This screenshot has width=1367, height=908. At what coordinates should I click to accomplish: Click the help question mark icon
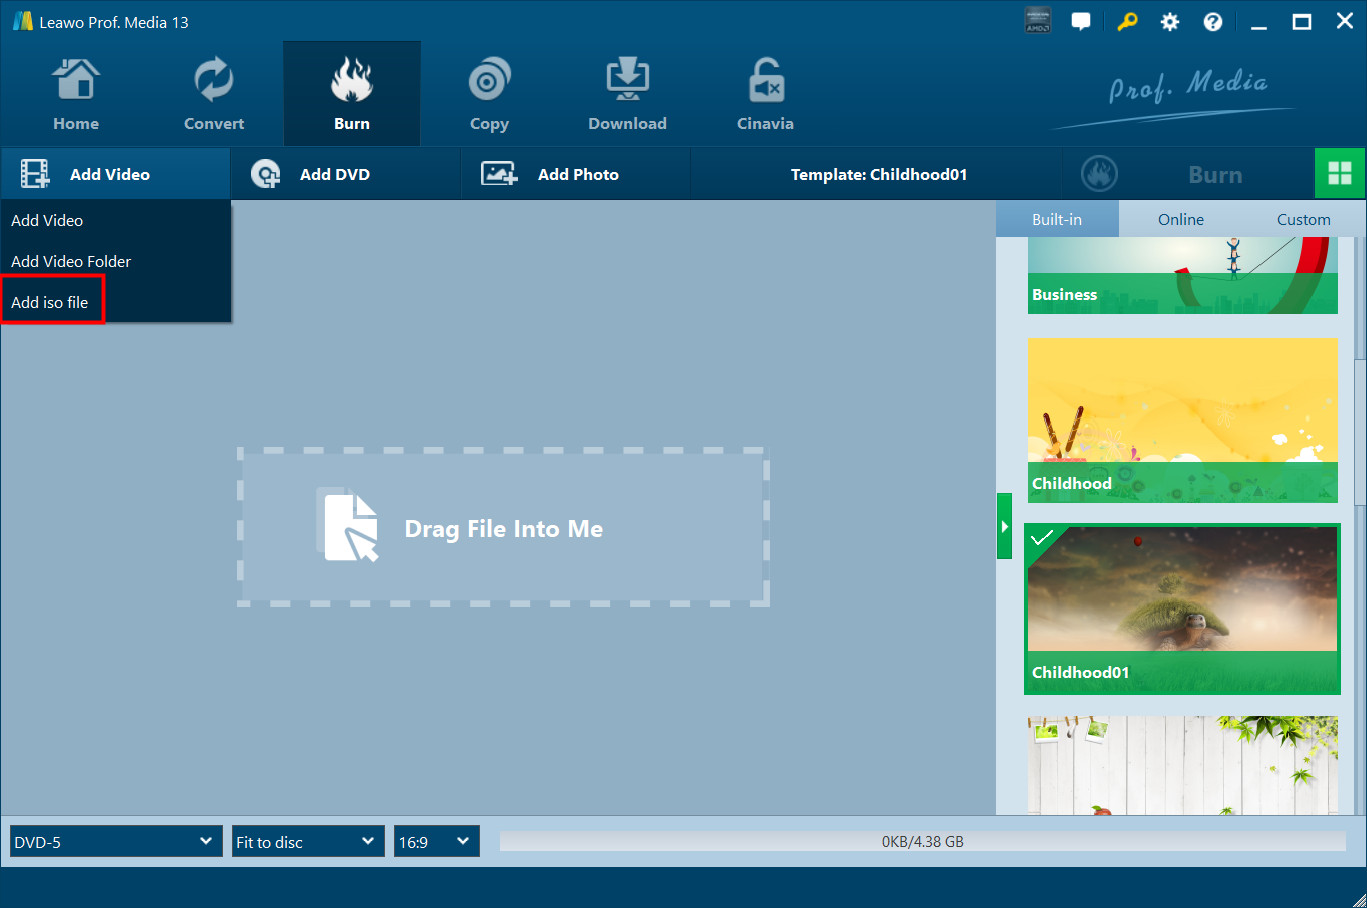1212,22
